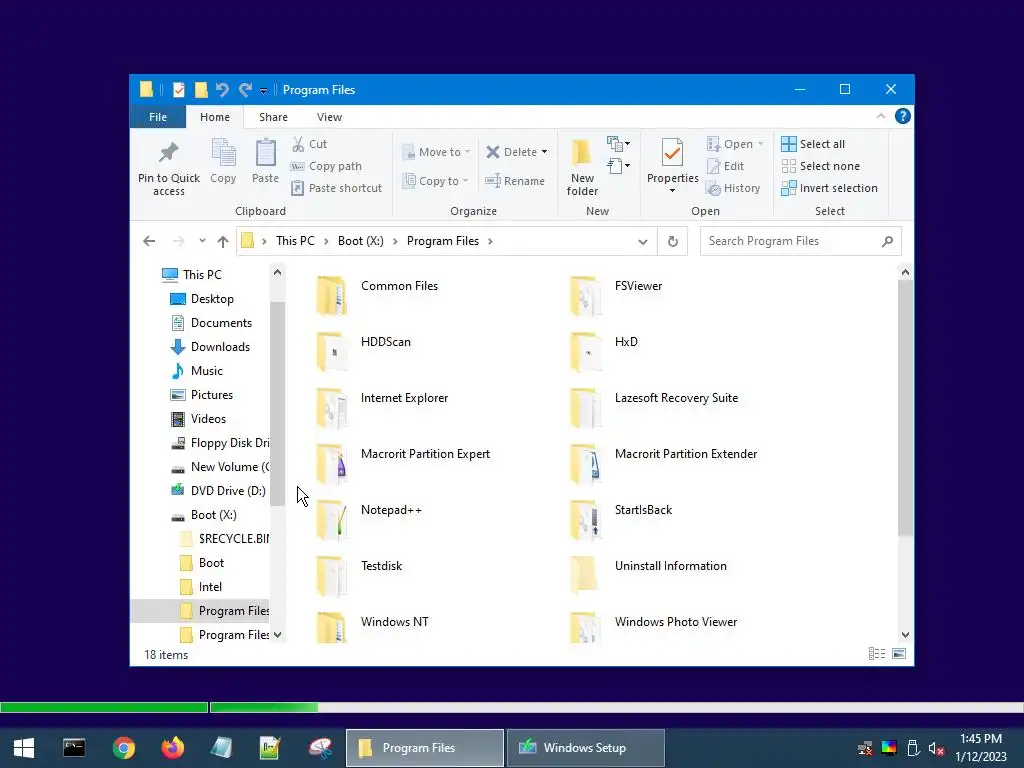This screenshot has width=1024, height=768.
Task: Open the Delete dropdown arrow
Action: click(544, 152)
